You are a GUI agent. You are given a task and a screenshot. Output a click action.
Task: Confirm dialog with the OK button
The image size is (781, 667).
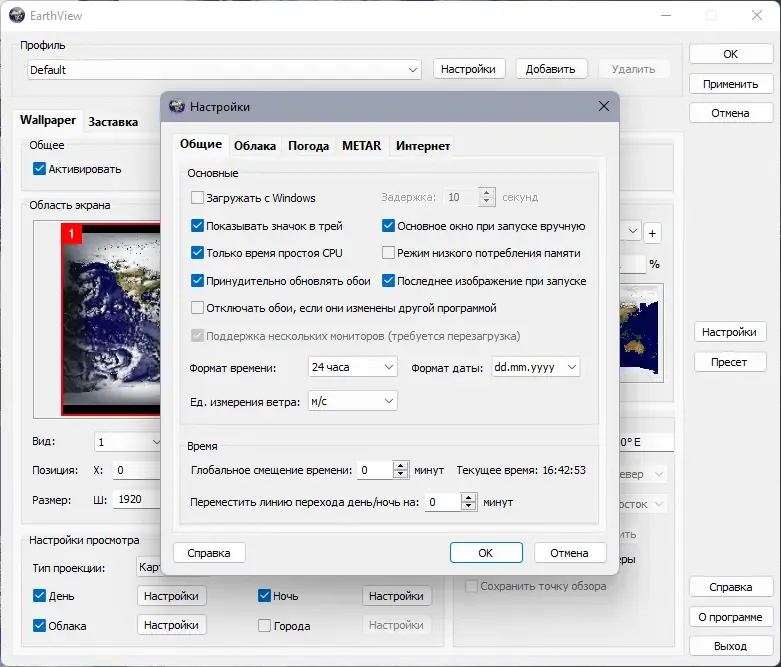[x=486, y=552]
